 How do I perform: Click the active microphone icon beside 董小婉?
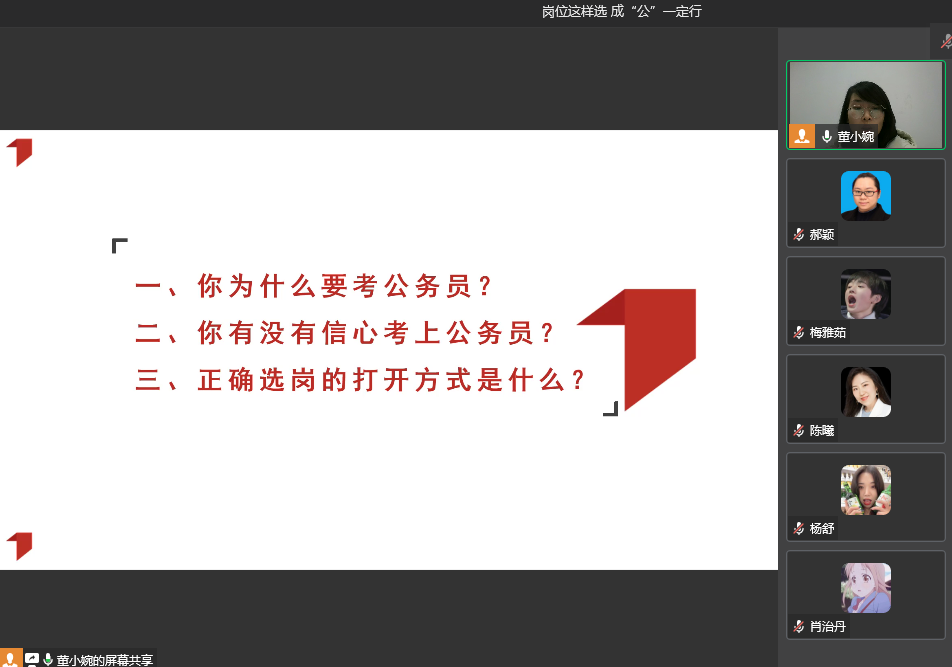(x=827, y=137)
